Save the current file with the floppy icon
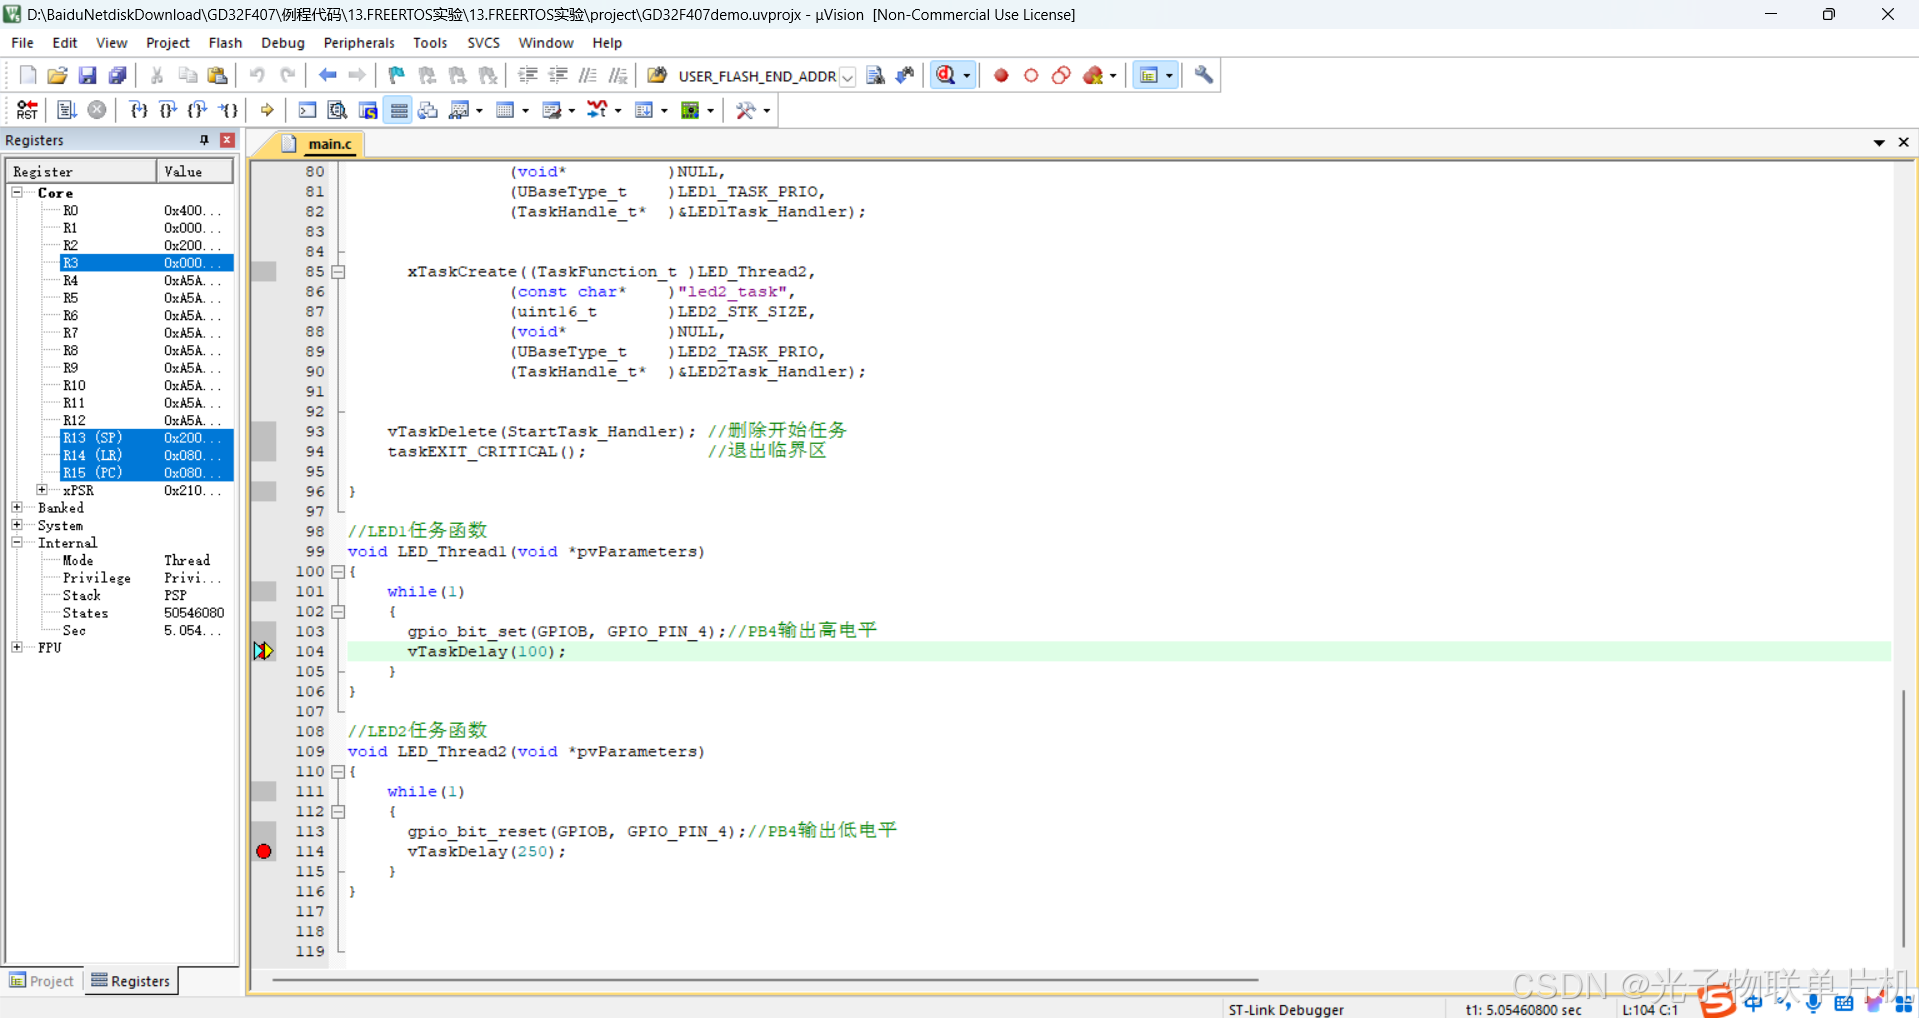 pos(87,75)
